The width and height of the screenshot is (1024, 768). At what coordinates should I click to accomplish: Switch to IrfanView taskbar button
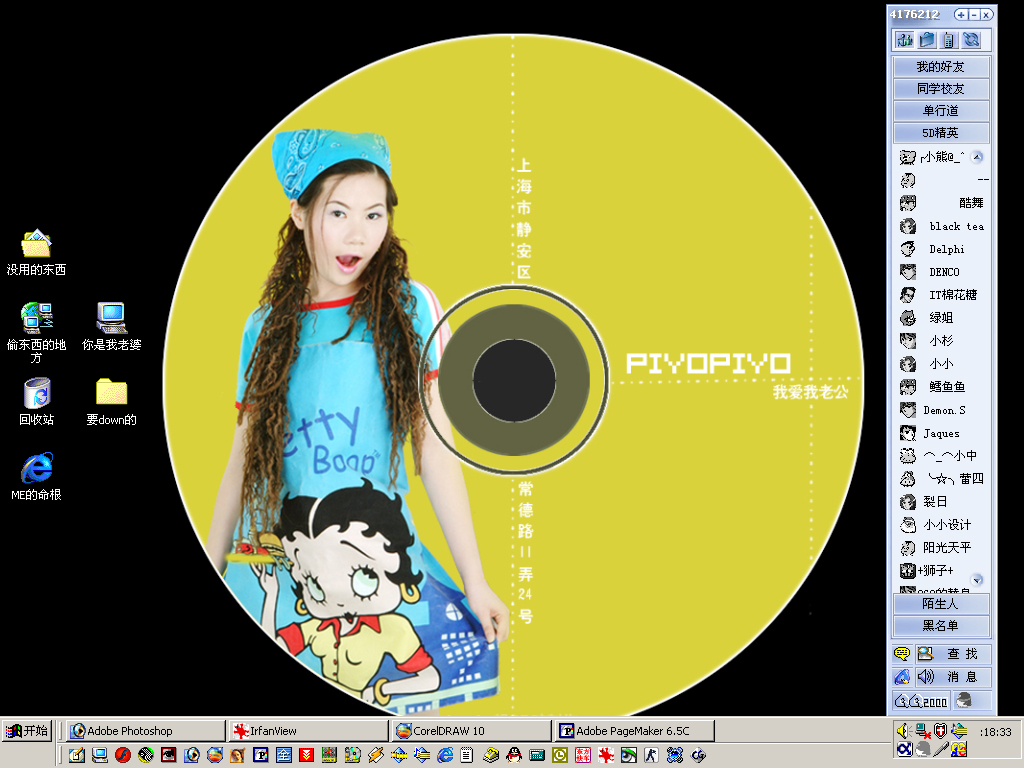coord(309,731)
